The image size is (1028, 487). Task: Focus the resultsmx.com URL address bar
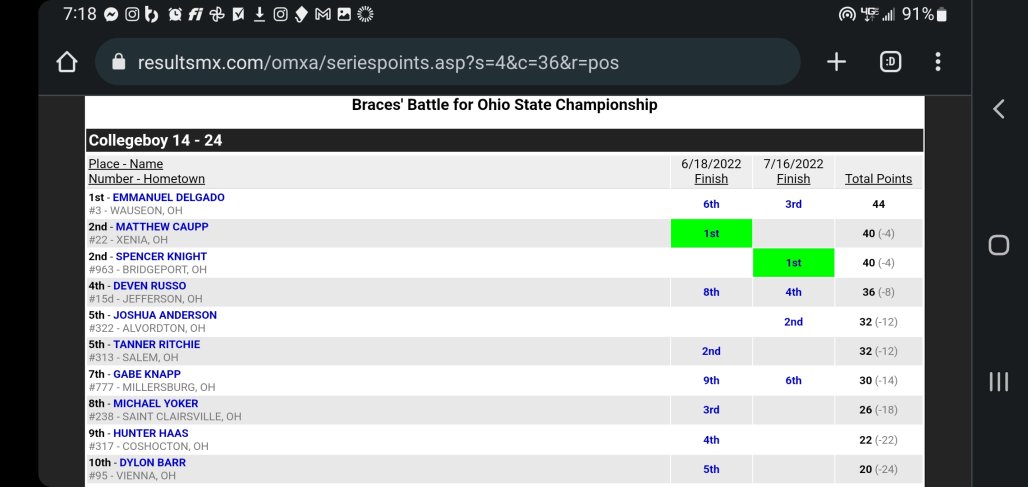[448, 62]
